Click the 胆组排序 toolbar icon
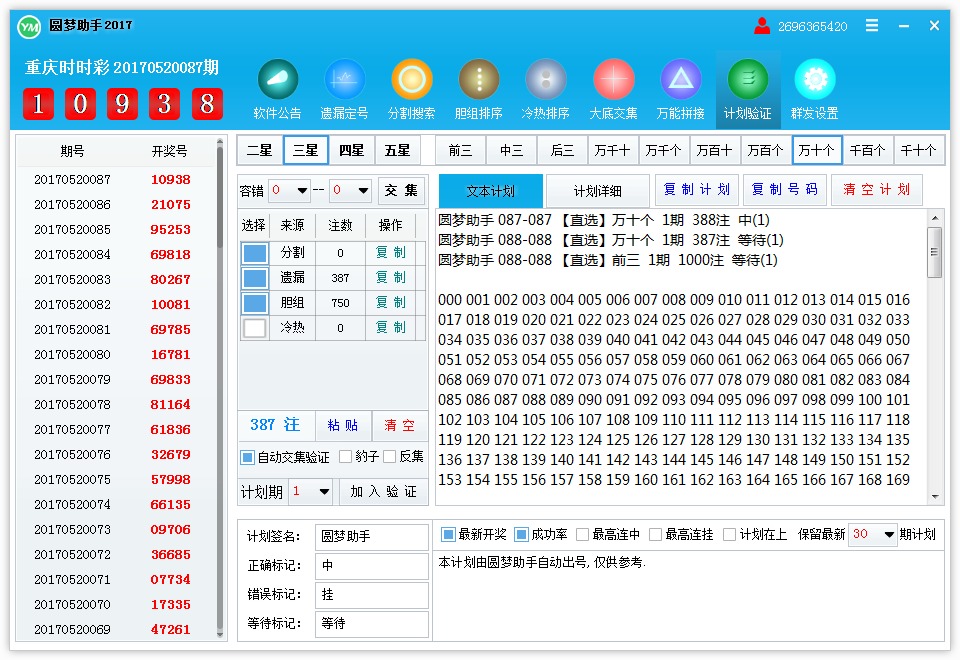Screen dimensions: 960x660 tap(478, 79)
